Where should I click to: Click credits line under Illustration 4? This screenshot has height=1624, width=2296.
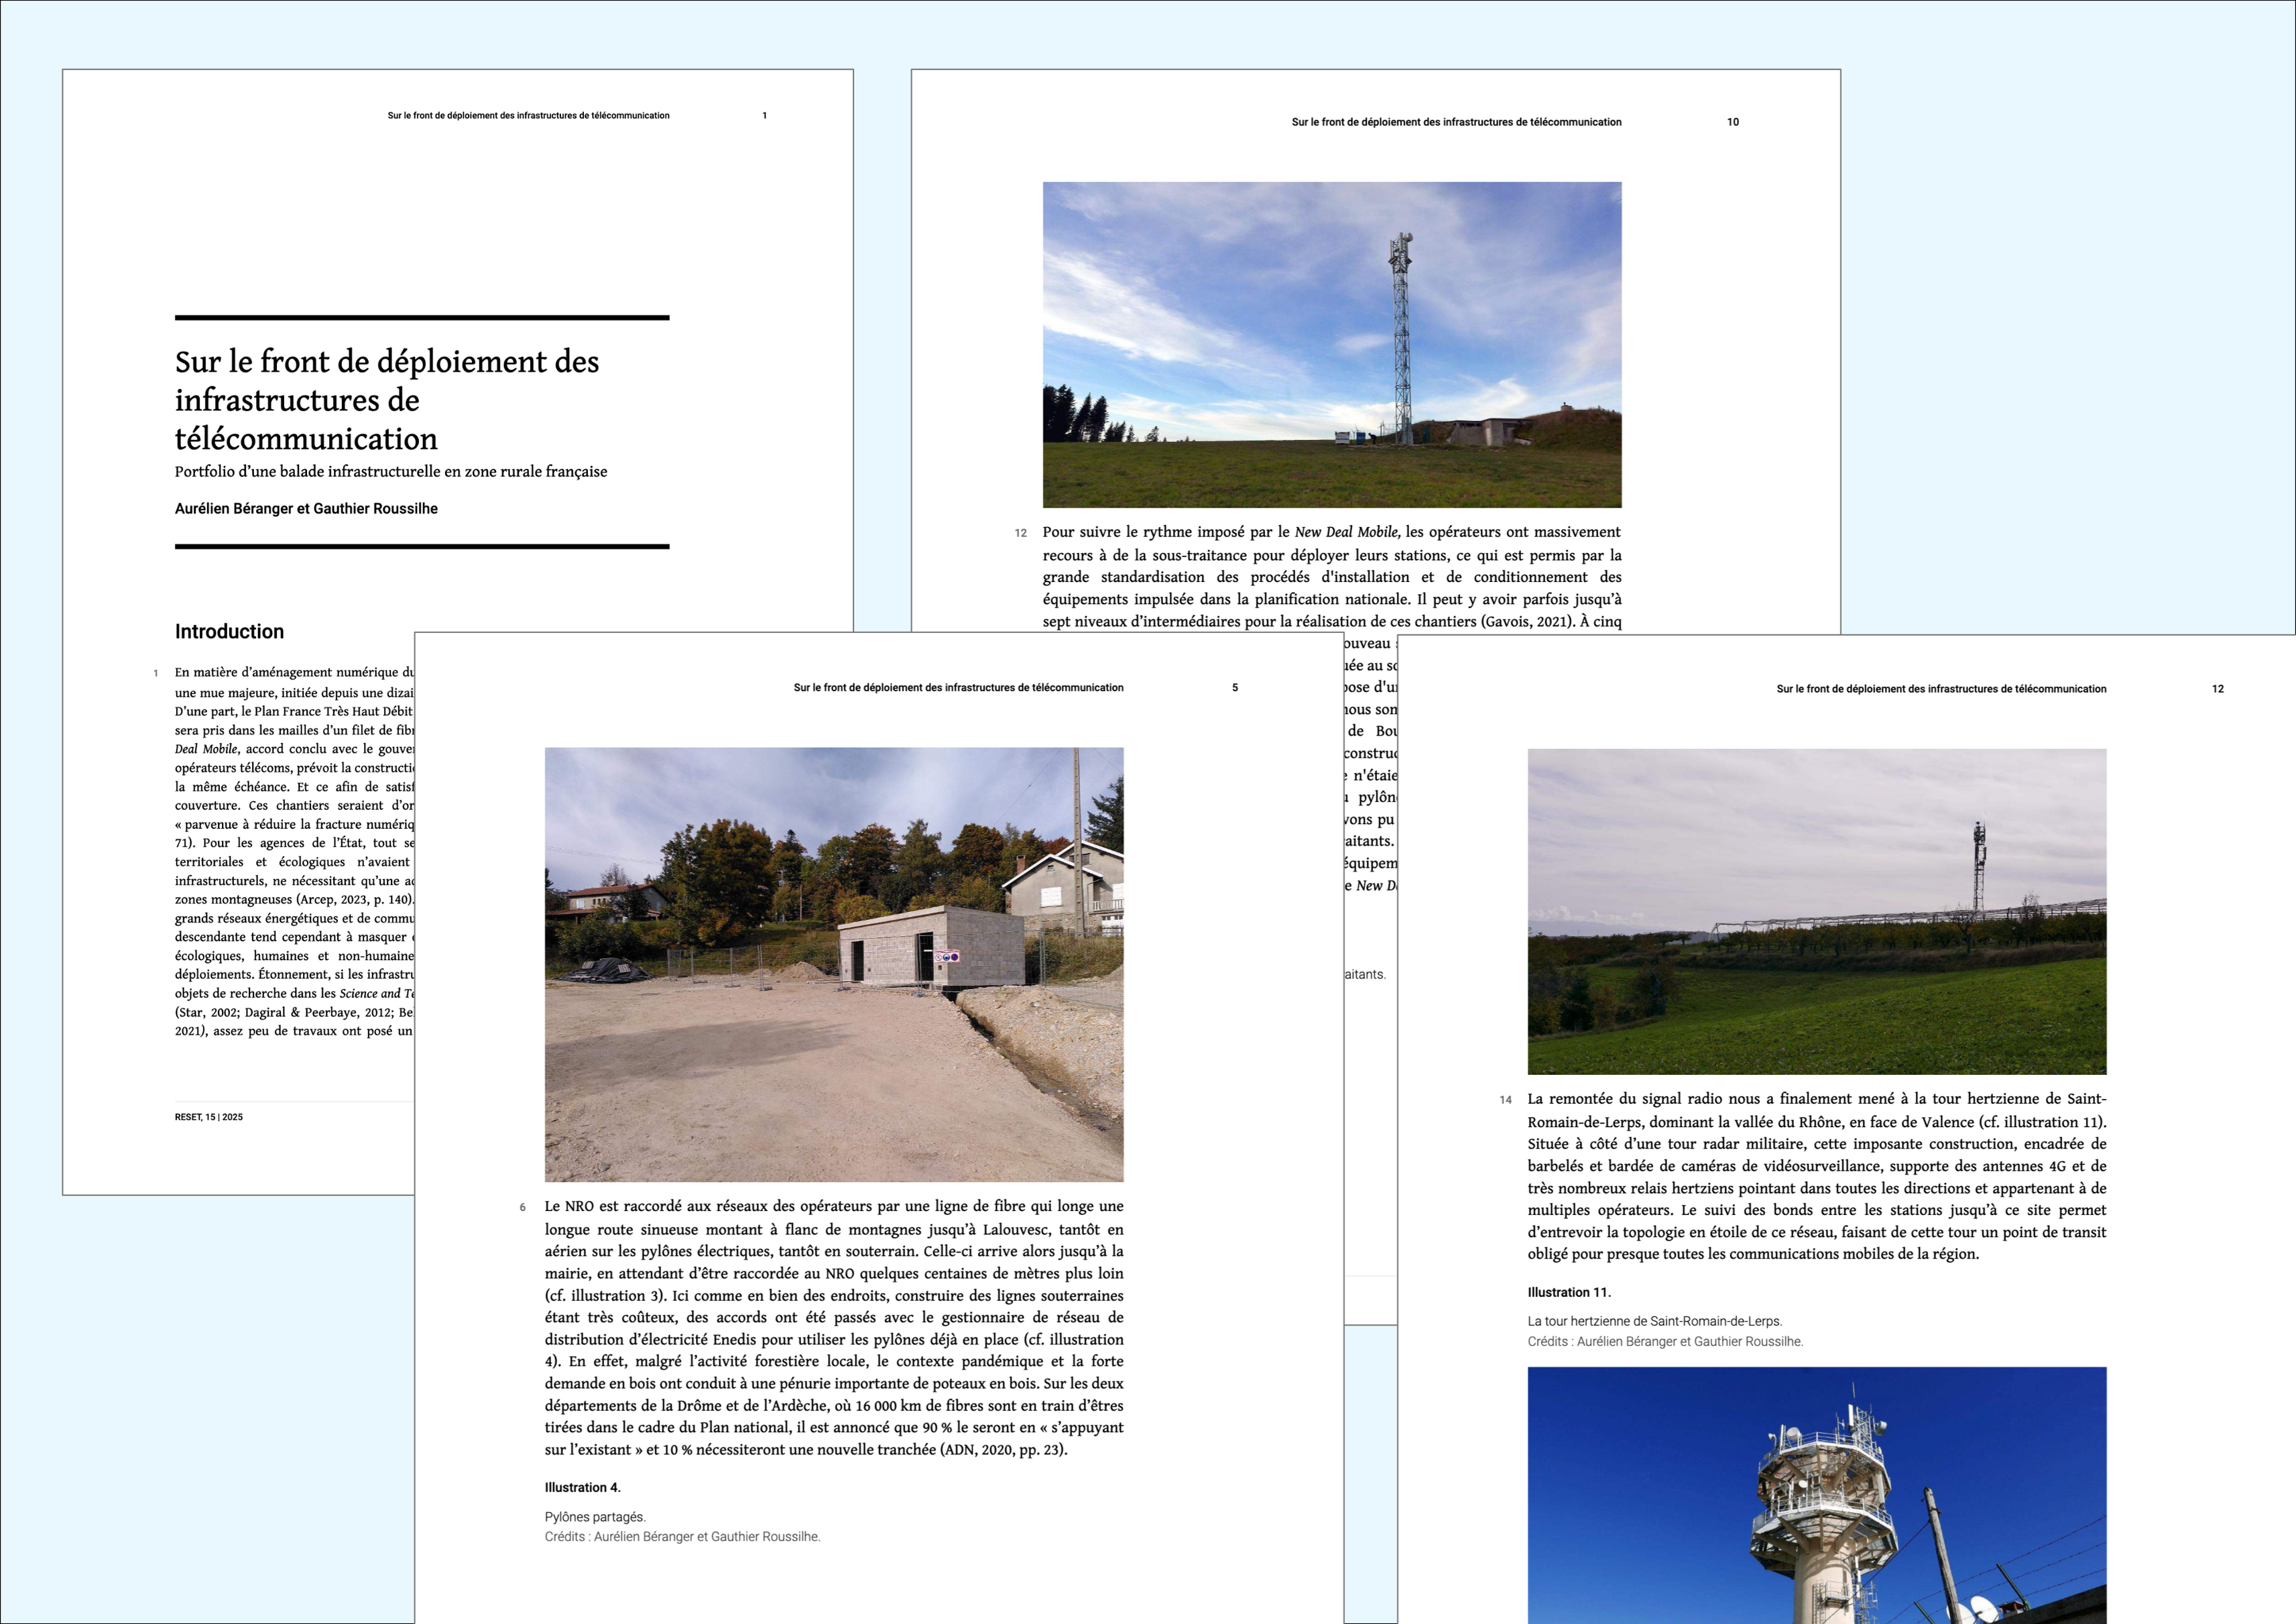[x=682, y=1536]
